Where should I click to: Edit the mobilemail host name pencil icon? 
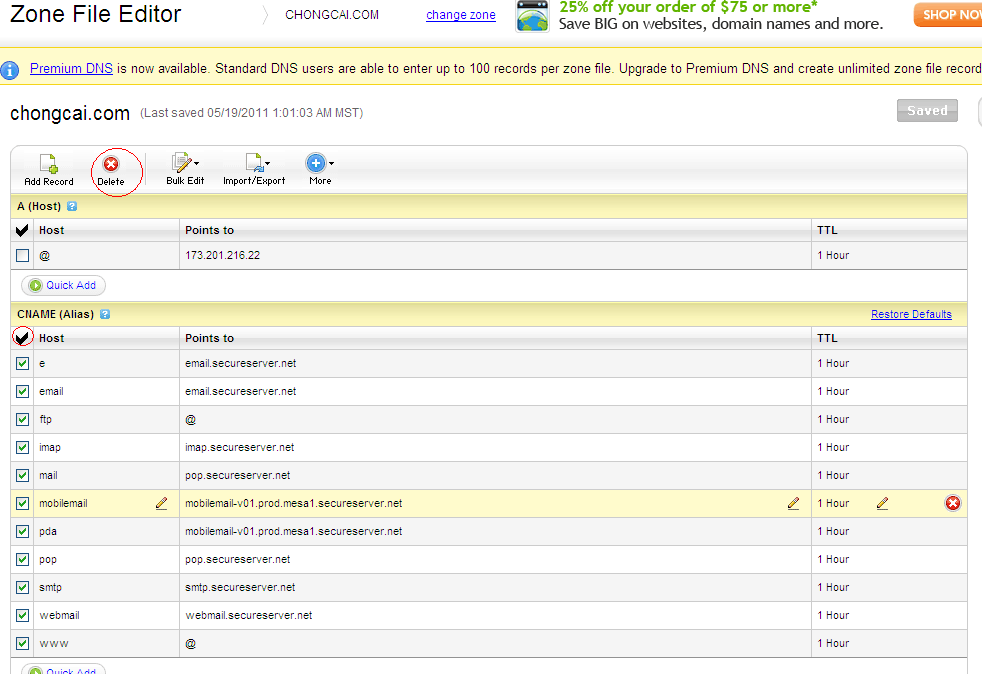(x=162, y=503)
